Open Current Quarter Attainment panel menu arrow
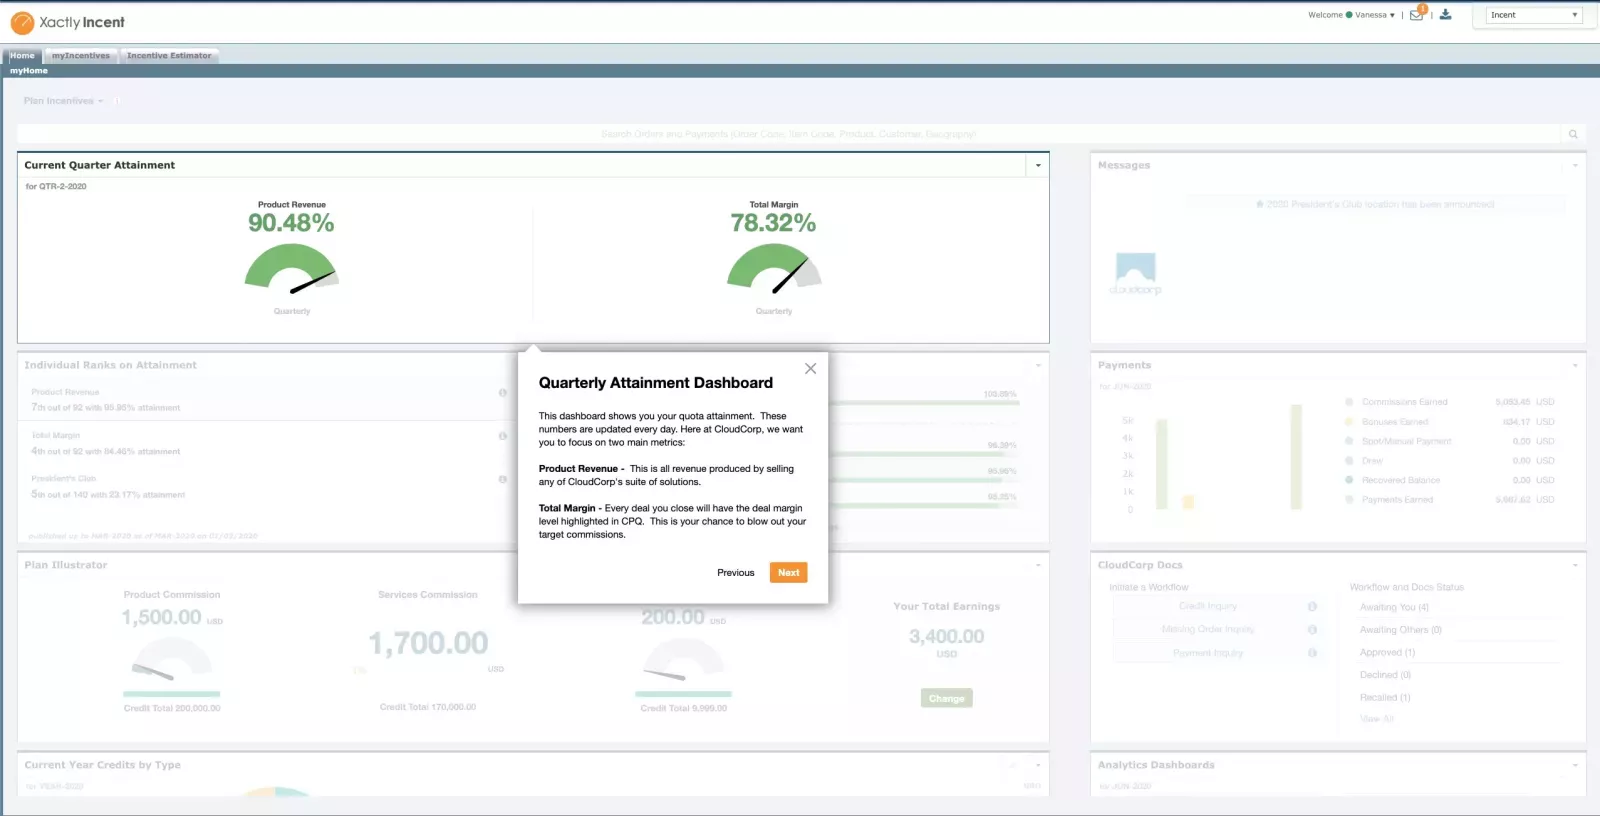The image size is (1600, 816). click(1038, 165)
